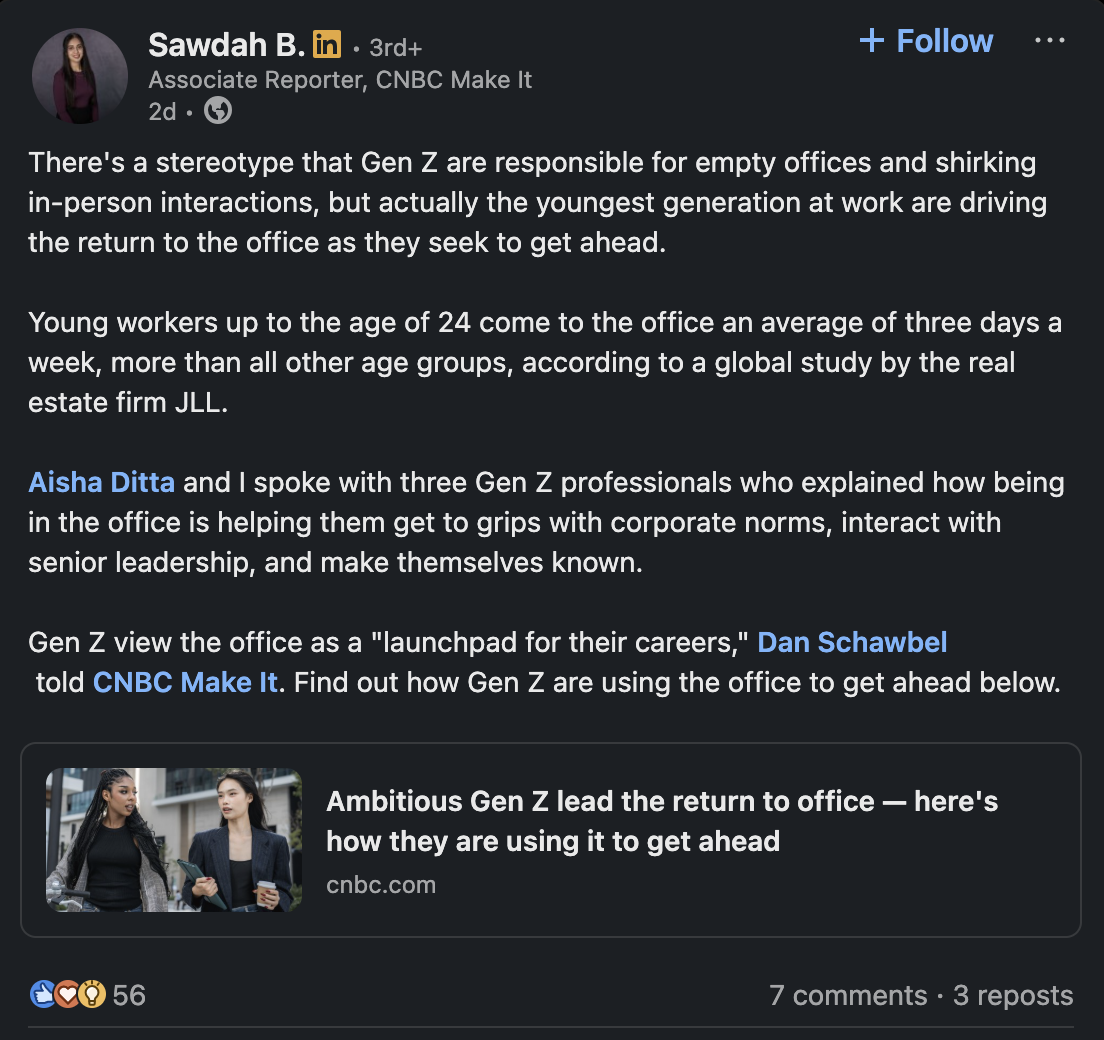
Task: Follow Sawdah B.
Action: (x=926, y=41)
